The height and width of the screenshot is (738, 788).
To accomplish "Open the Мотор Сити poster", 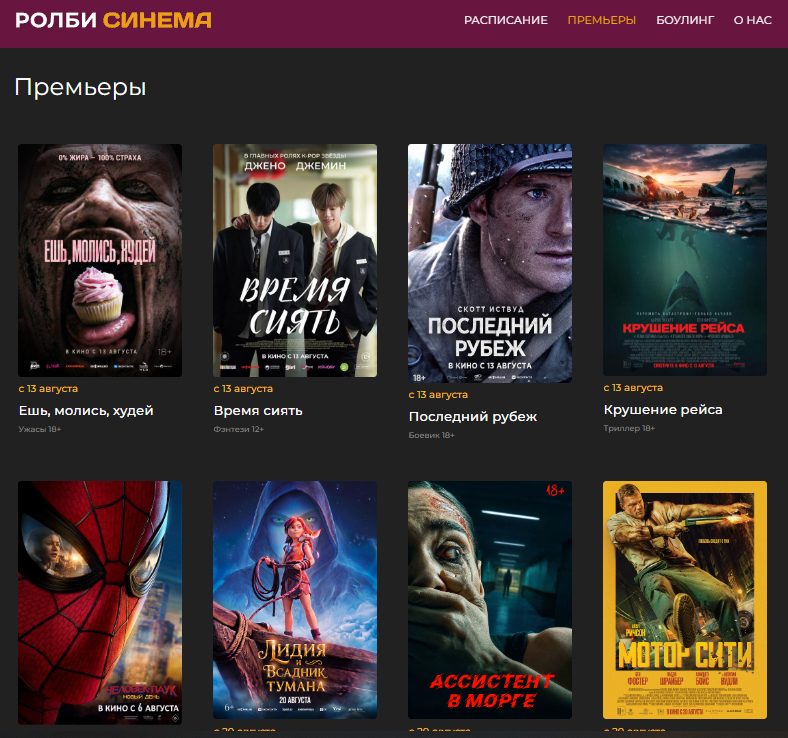I will tap(685, 600).
